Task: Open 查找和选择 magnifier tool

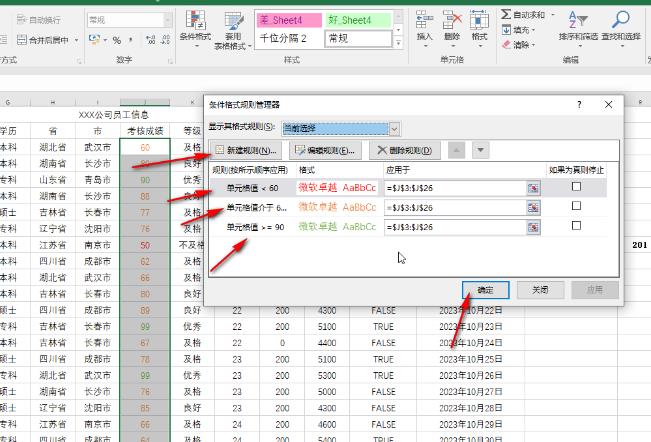Action: (x=621, y=28)
